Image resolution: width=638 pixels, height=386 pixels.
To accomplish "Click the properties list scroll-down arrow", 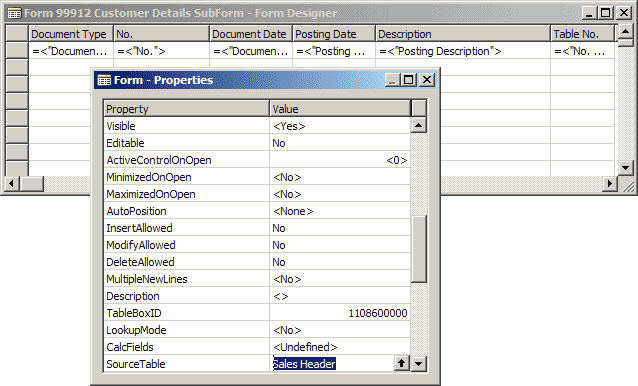I will click(419, 363).
